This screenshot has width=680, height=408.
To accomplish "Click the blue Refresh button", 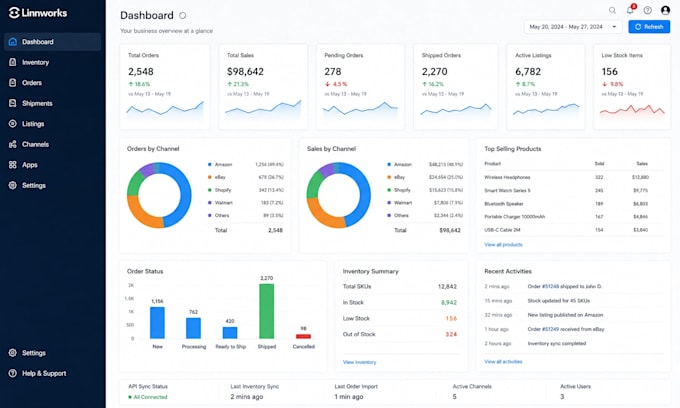I will [x=649, y=27].
